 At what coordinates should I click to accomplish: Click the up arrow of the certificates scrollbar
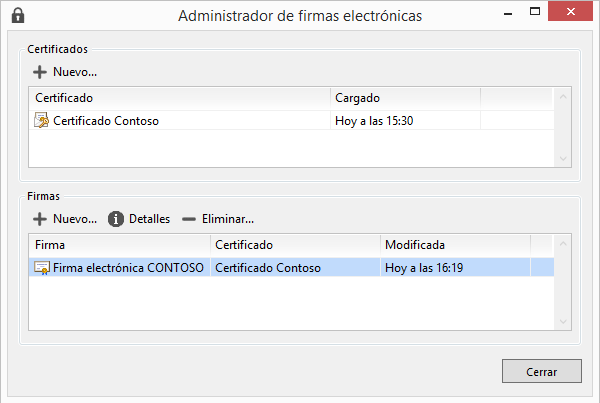click(563, 96)
